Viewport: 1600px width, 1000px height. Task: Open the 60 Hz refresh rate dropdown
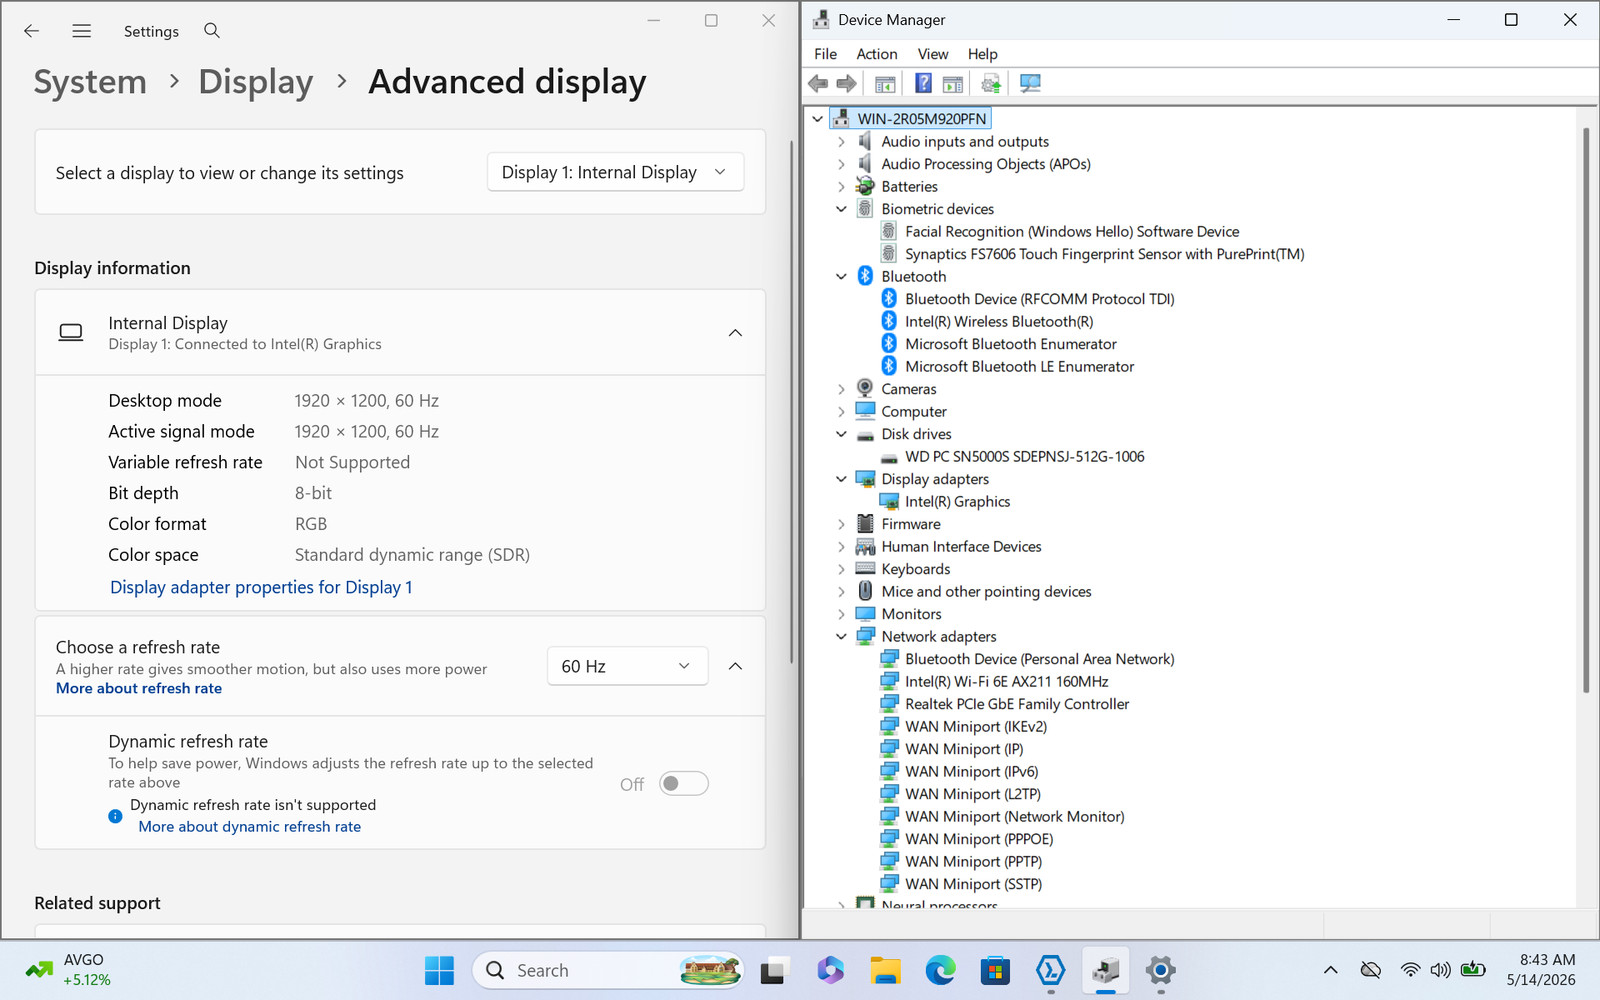[x=627, y=666]
